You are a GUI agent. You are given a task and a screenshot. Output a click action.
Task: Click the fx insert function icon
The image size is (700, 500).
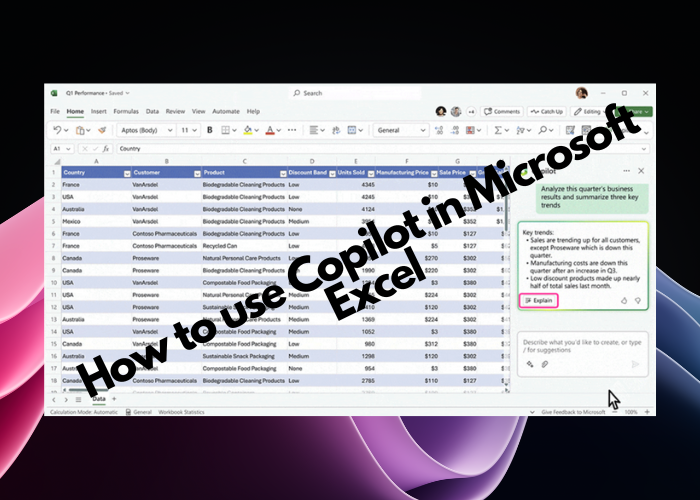point(106,149)
